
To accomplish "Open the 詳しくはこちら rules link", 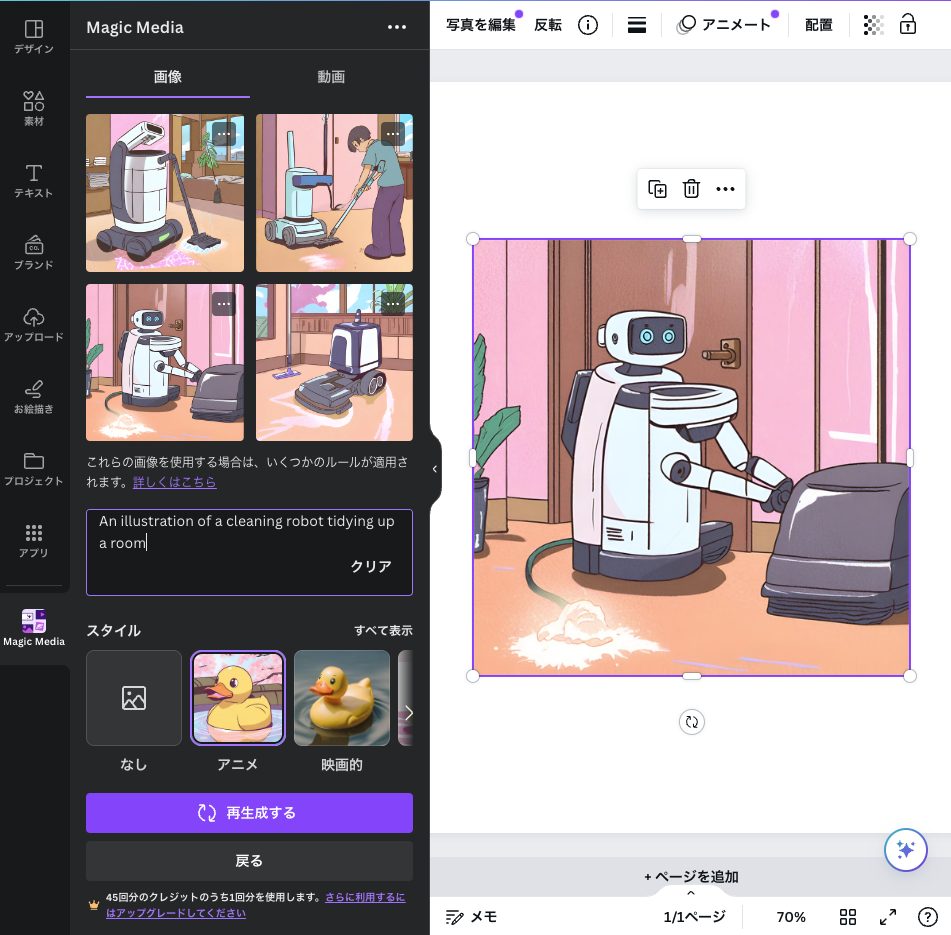I will [175, 482].
